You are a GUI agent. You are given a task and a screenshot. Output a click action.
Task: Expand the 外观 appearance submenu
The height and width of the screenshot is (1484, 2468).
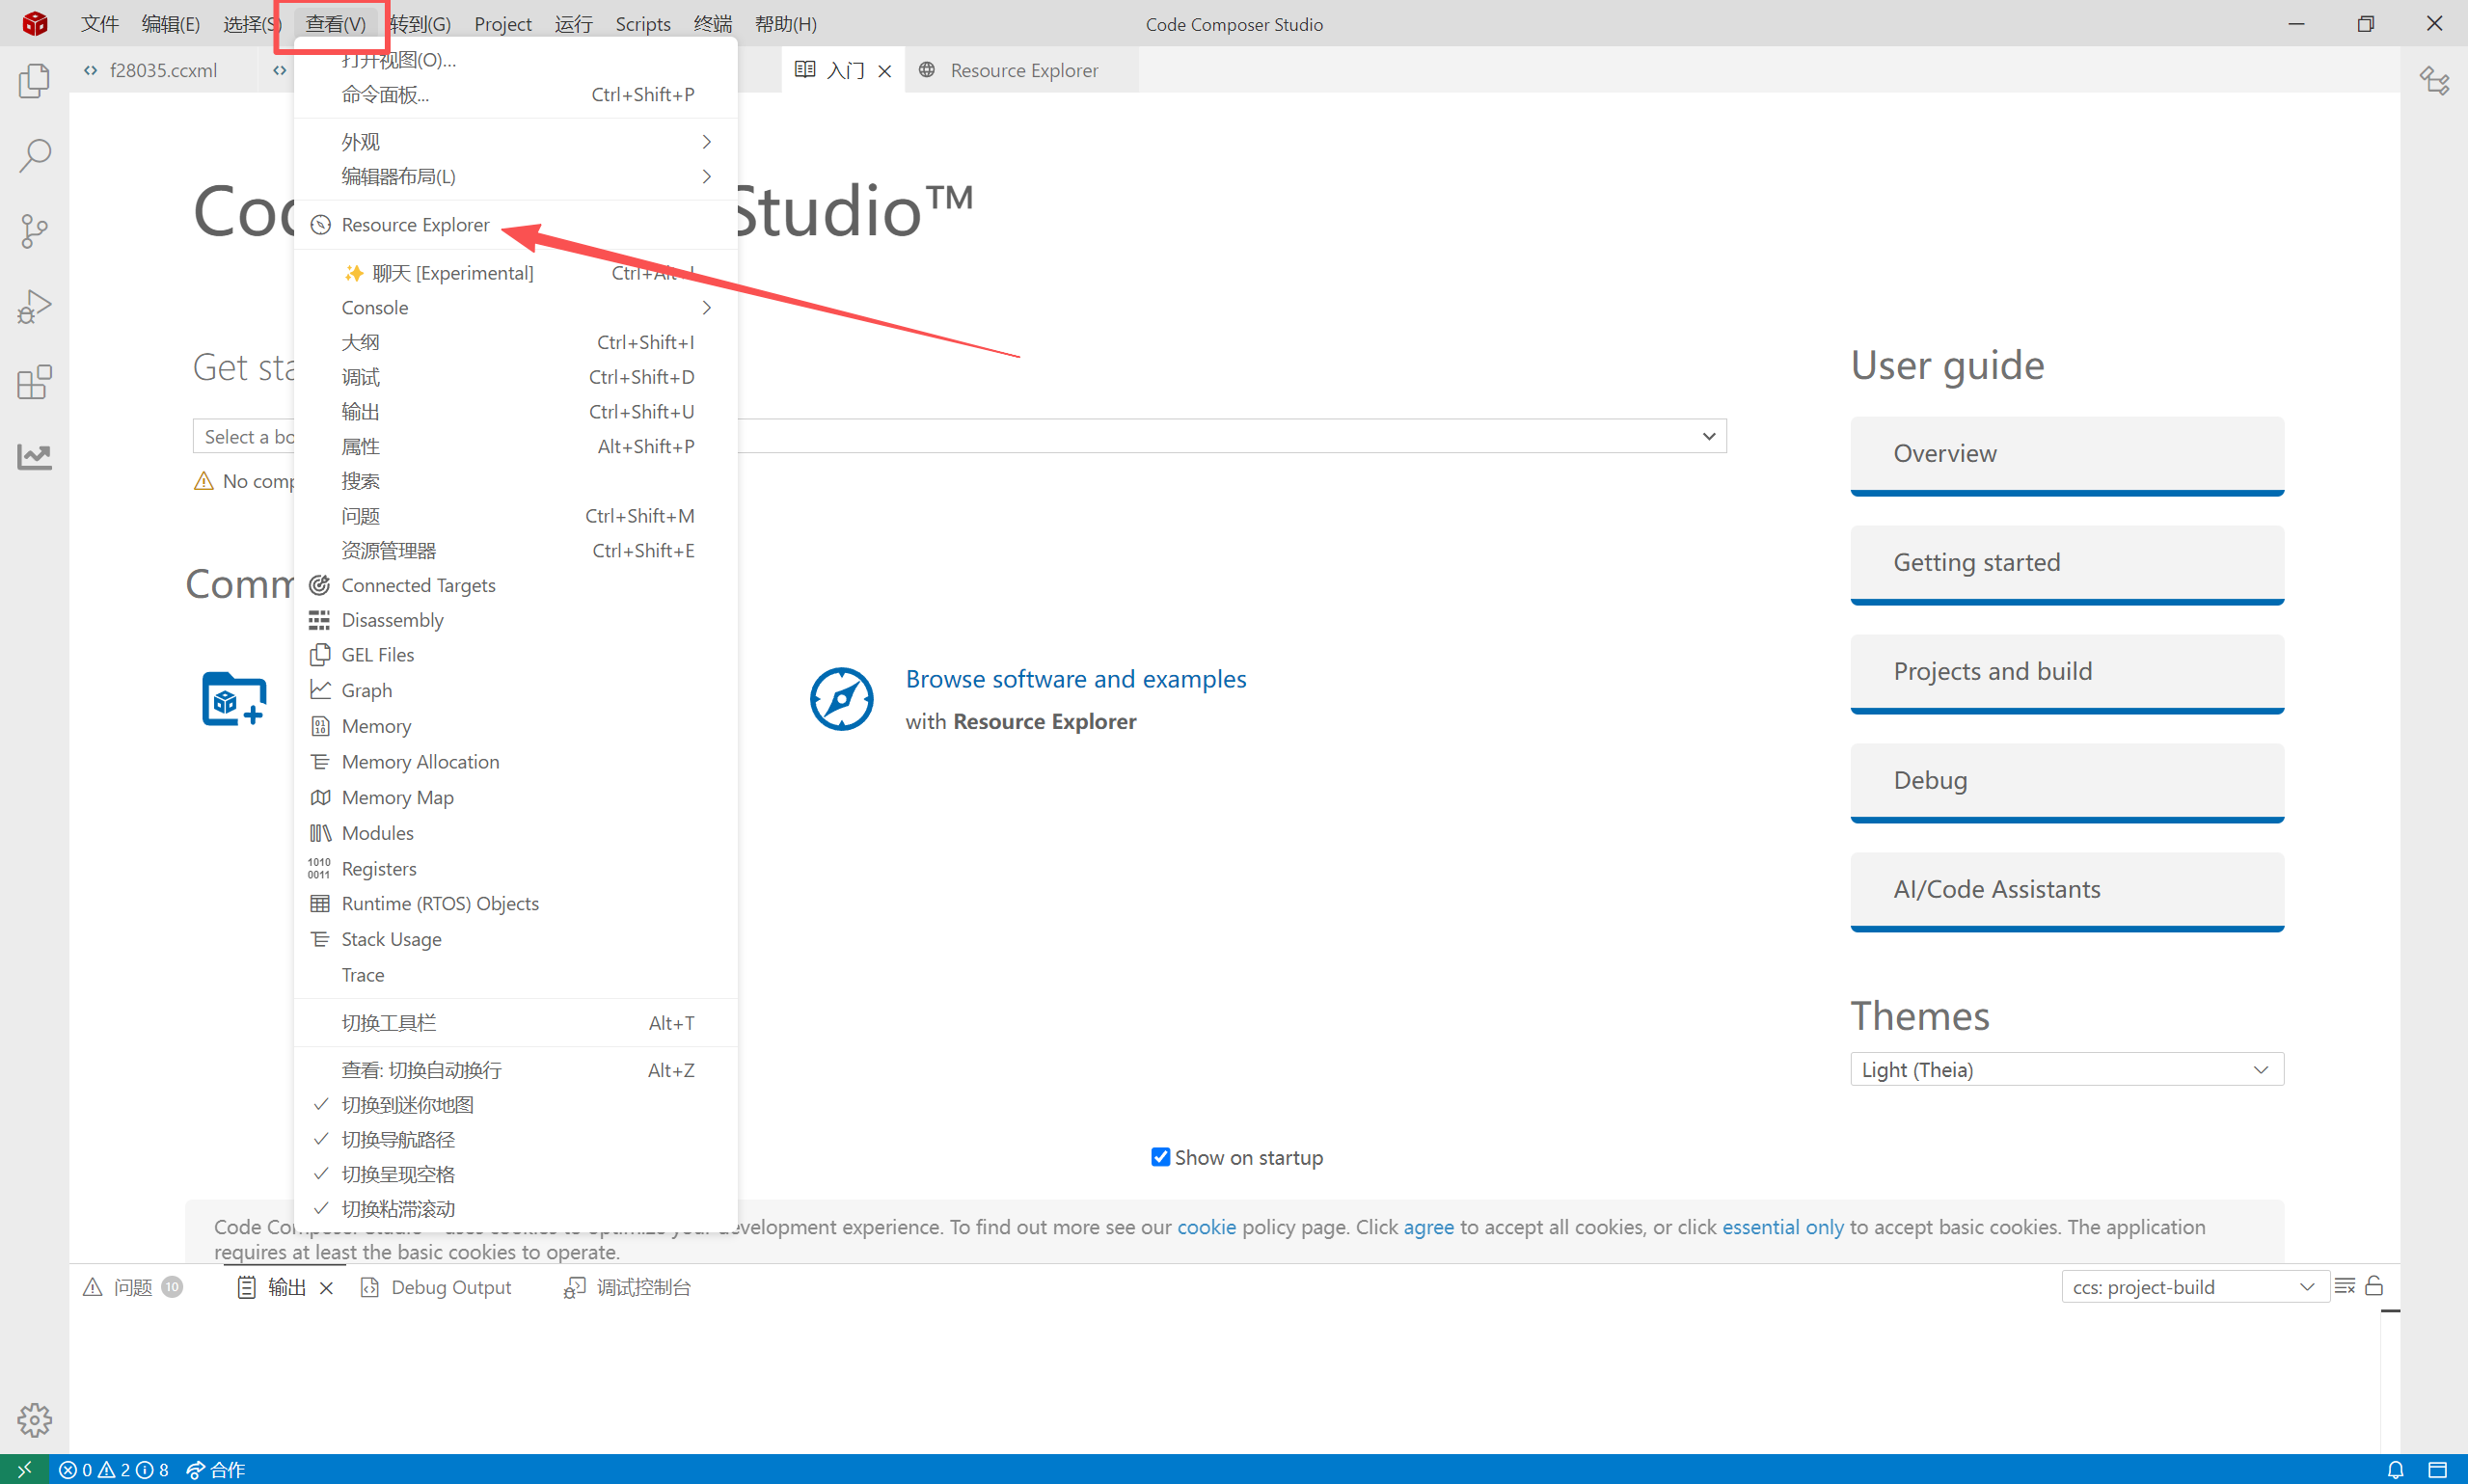(515, 142)
